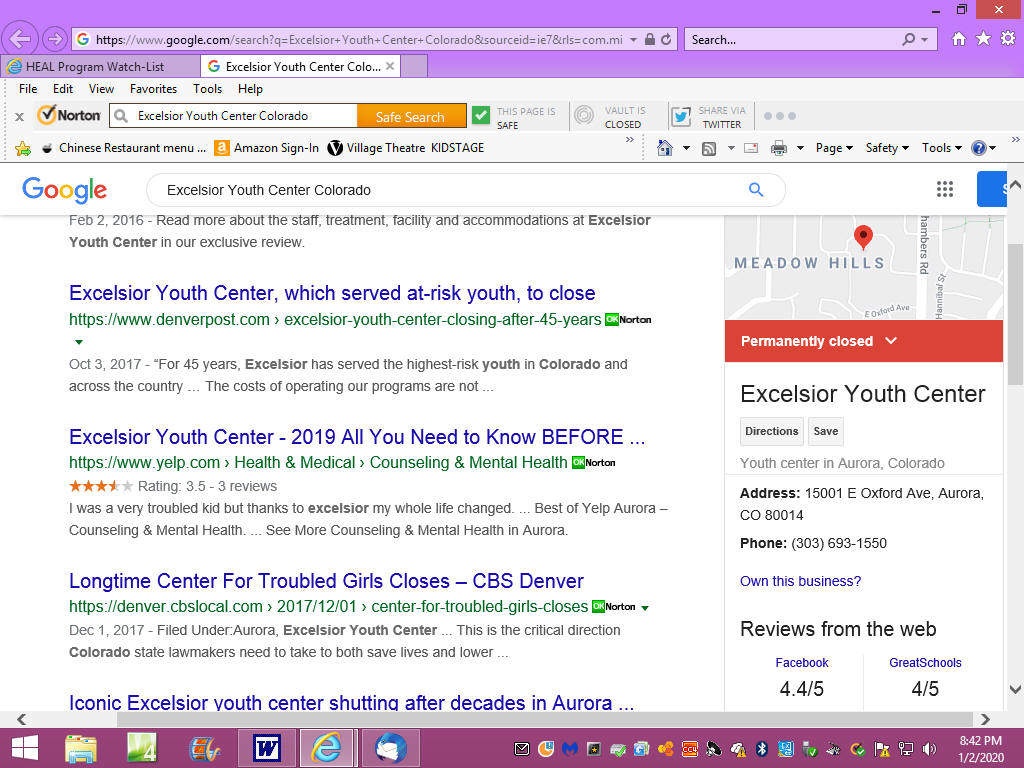Image resolution: width=1024 pixels, height=768 pixels.
Task: Click the Meadow Hills map thumbnail
Action: (863, 267)
